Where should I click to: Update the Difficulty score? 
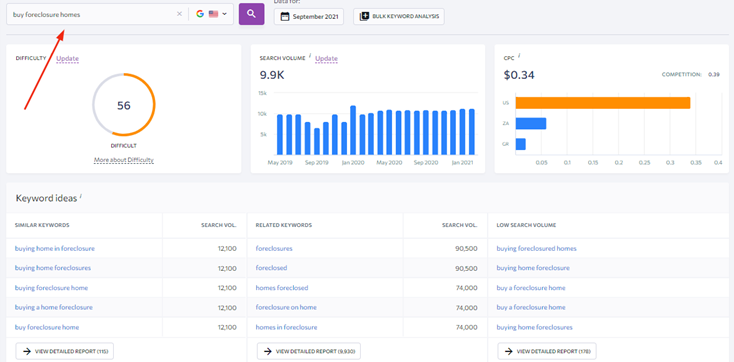[x=67, y=59]
